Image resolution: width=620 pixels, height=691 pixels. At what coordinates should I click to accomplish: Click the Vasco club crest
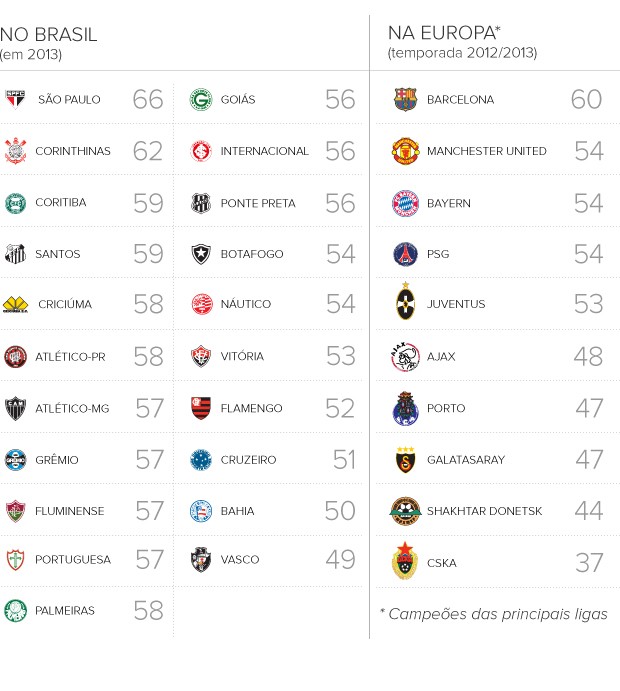(x=201, y=560)
